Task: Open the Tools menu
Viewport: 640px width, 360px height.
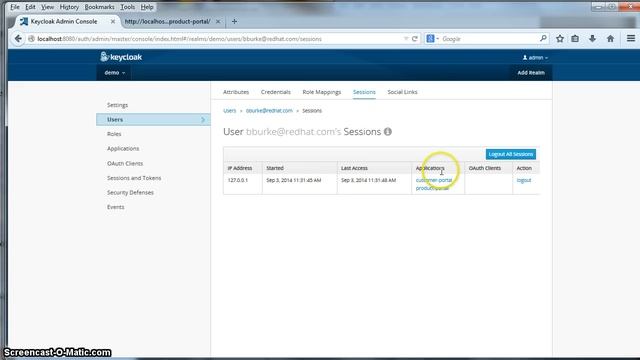Action: [x=127, y=7]
